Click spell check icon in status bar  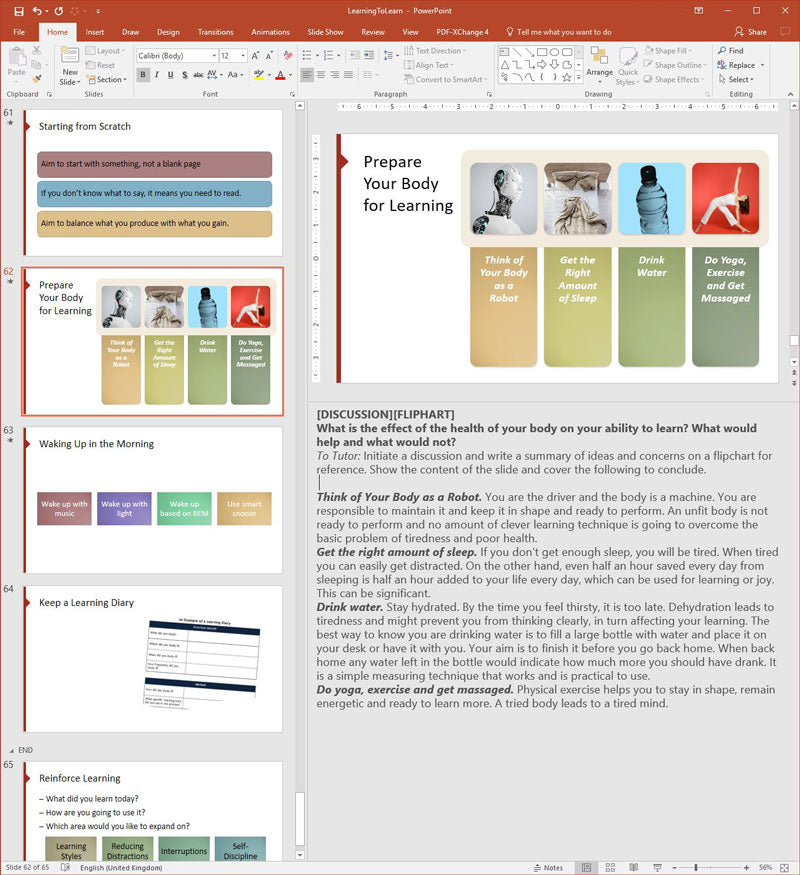click(65, 867)
